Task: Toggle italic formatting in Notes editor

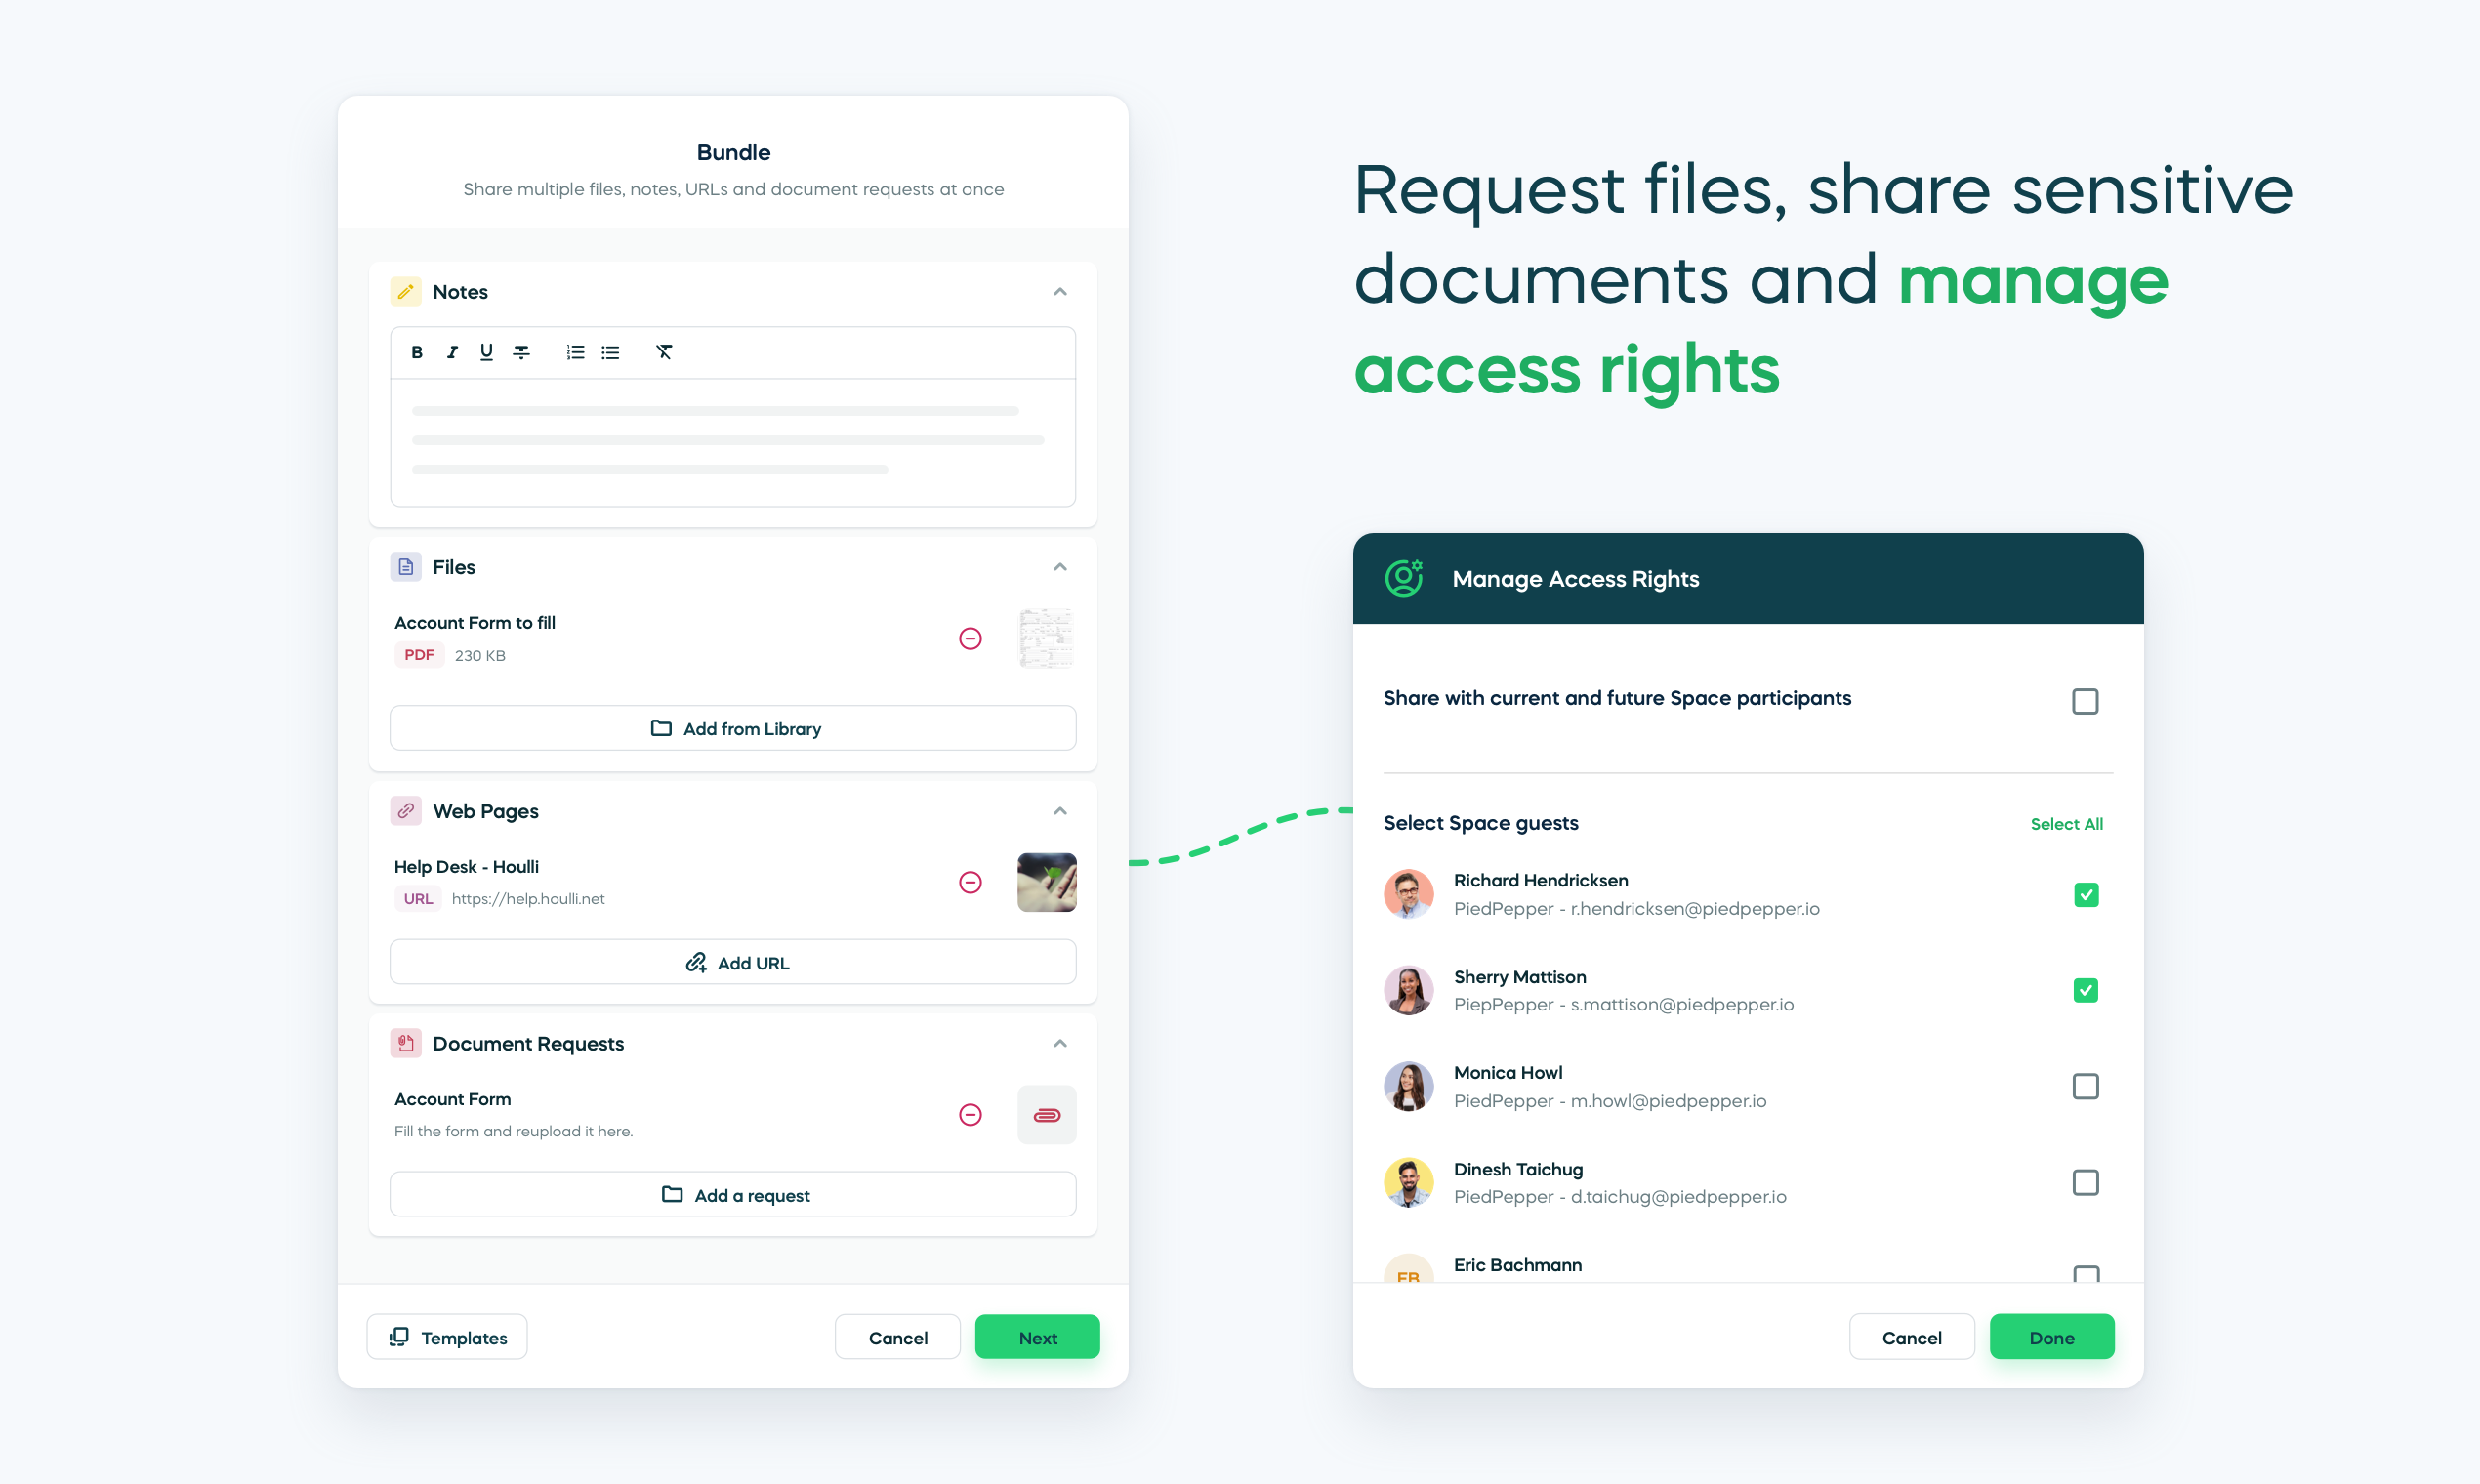Action: pyautogui.click(x=452, y=352)
